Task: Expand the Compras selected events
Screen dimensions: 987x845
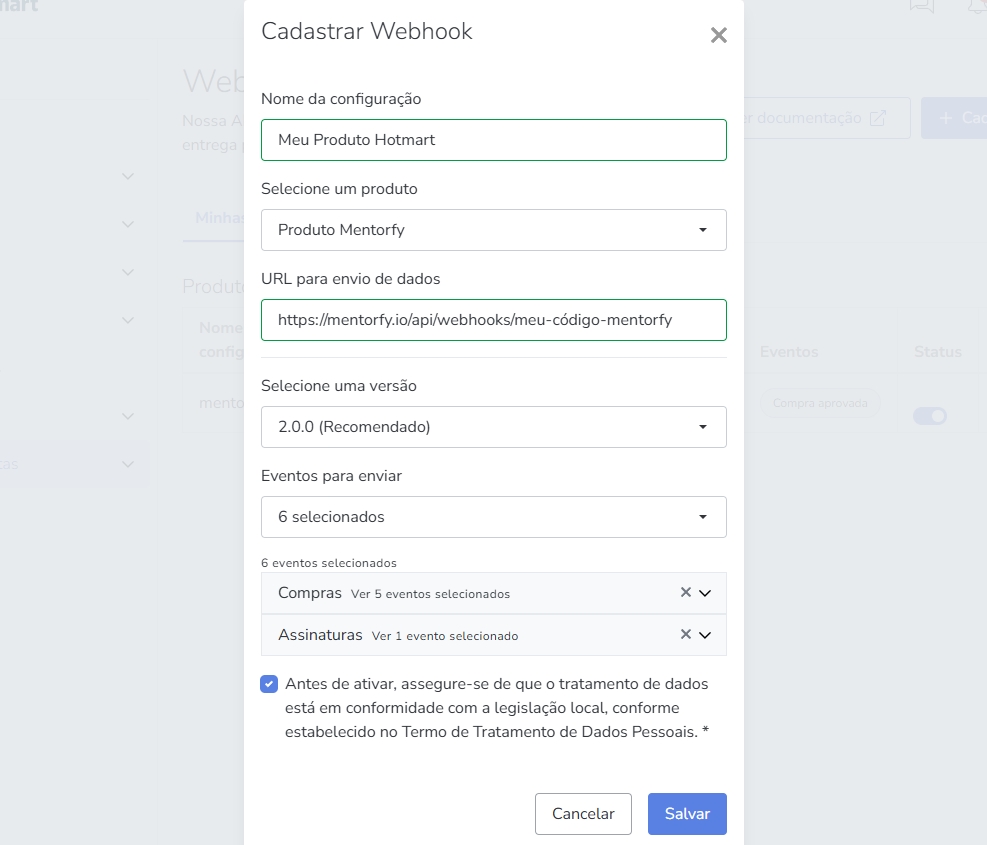Action: pos(705,593)
